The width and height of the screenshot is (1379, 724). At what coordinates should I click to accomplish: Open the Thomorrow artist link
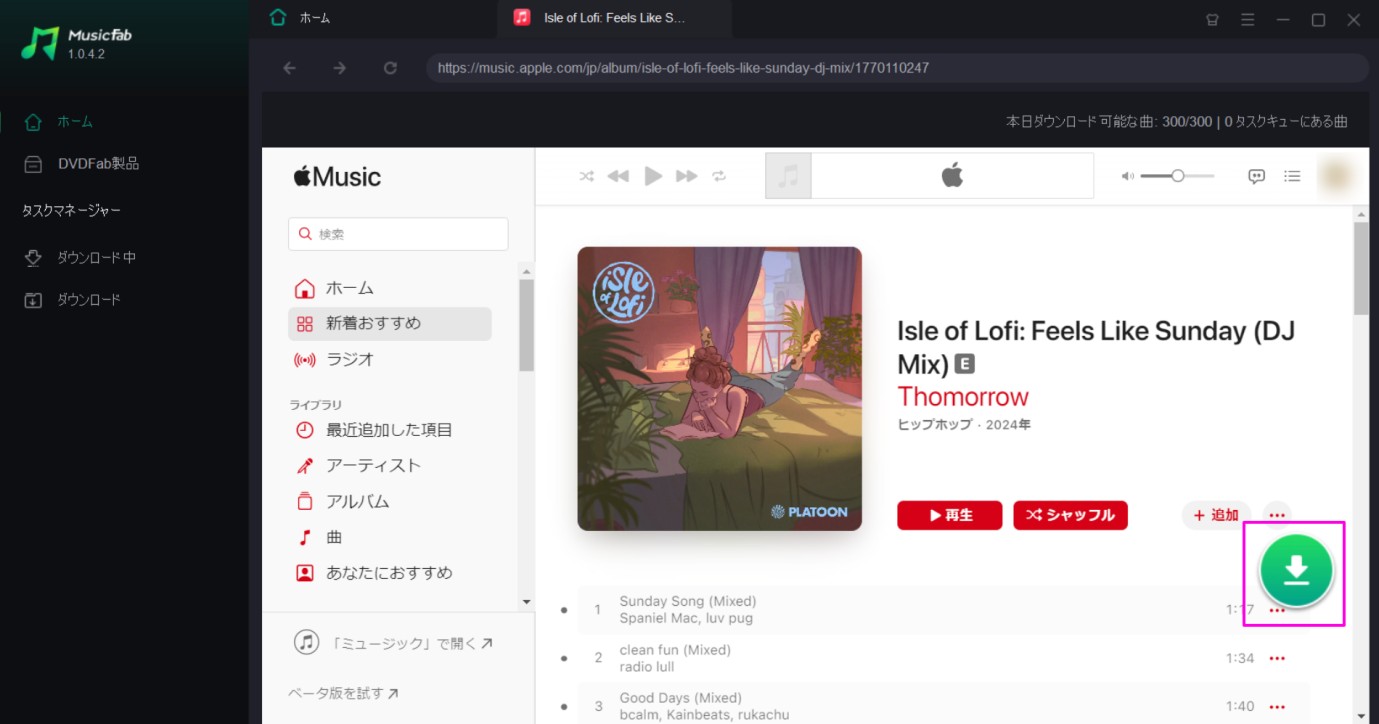pyautogui.click(x=962, y=397)
